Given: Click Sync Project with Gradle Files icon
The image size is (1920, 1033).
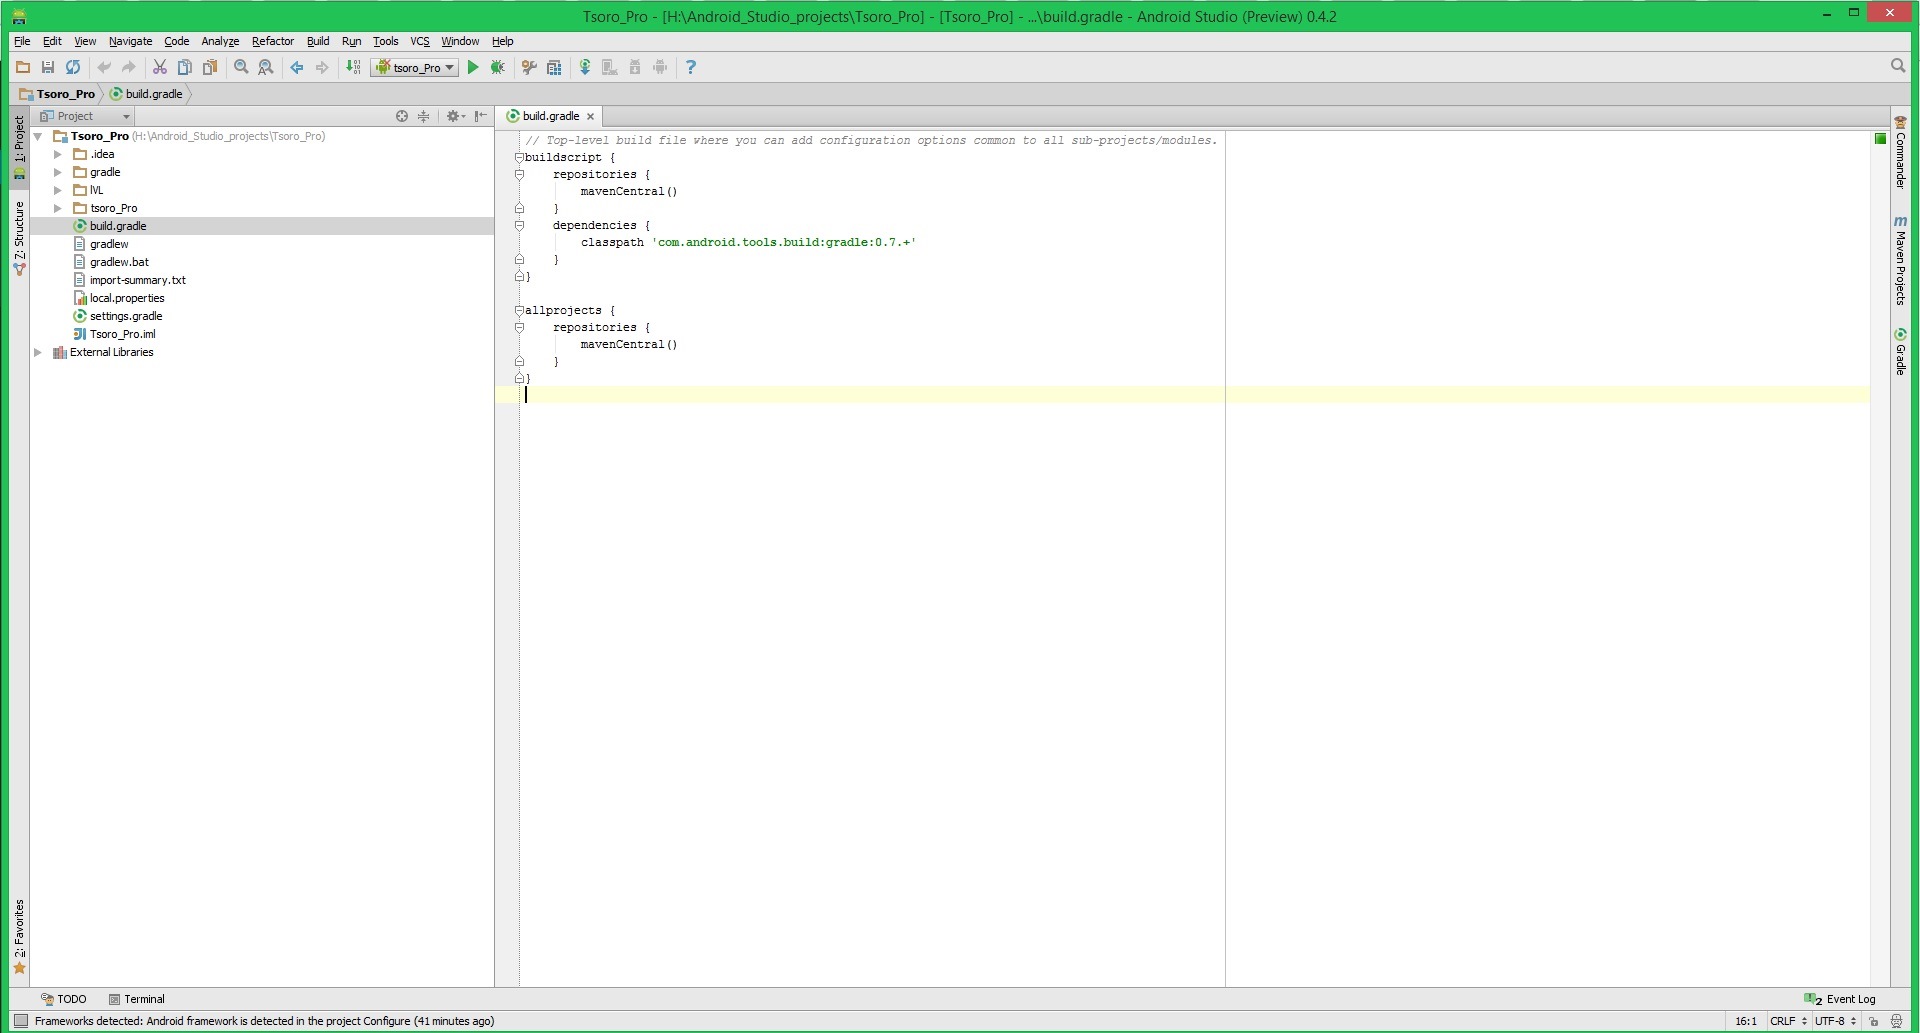Looking at the screenshot, I should tap(585, 67).
